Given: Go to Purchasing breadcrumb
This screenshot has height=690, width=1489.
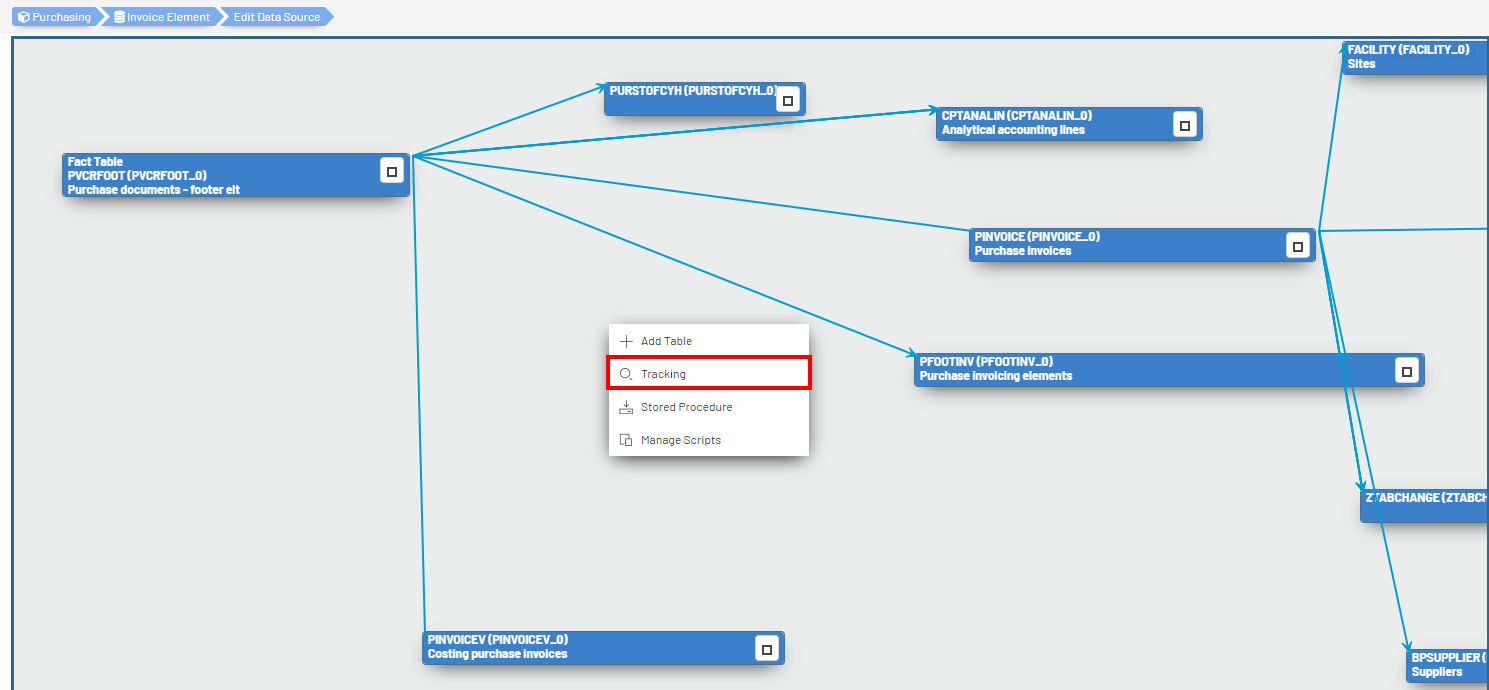Looking at the screenshot, I should coord(61,17).
